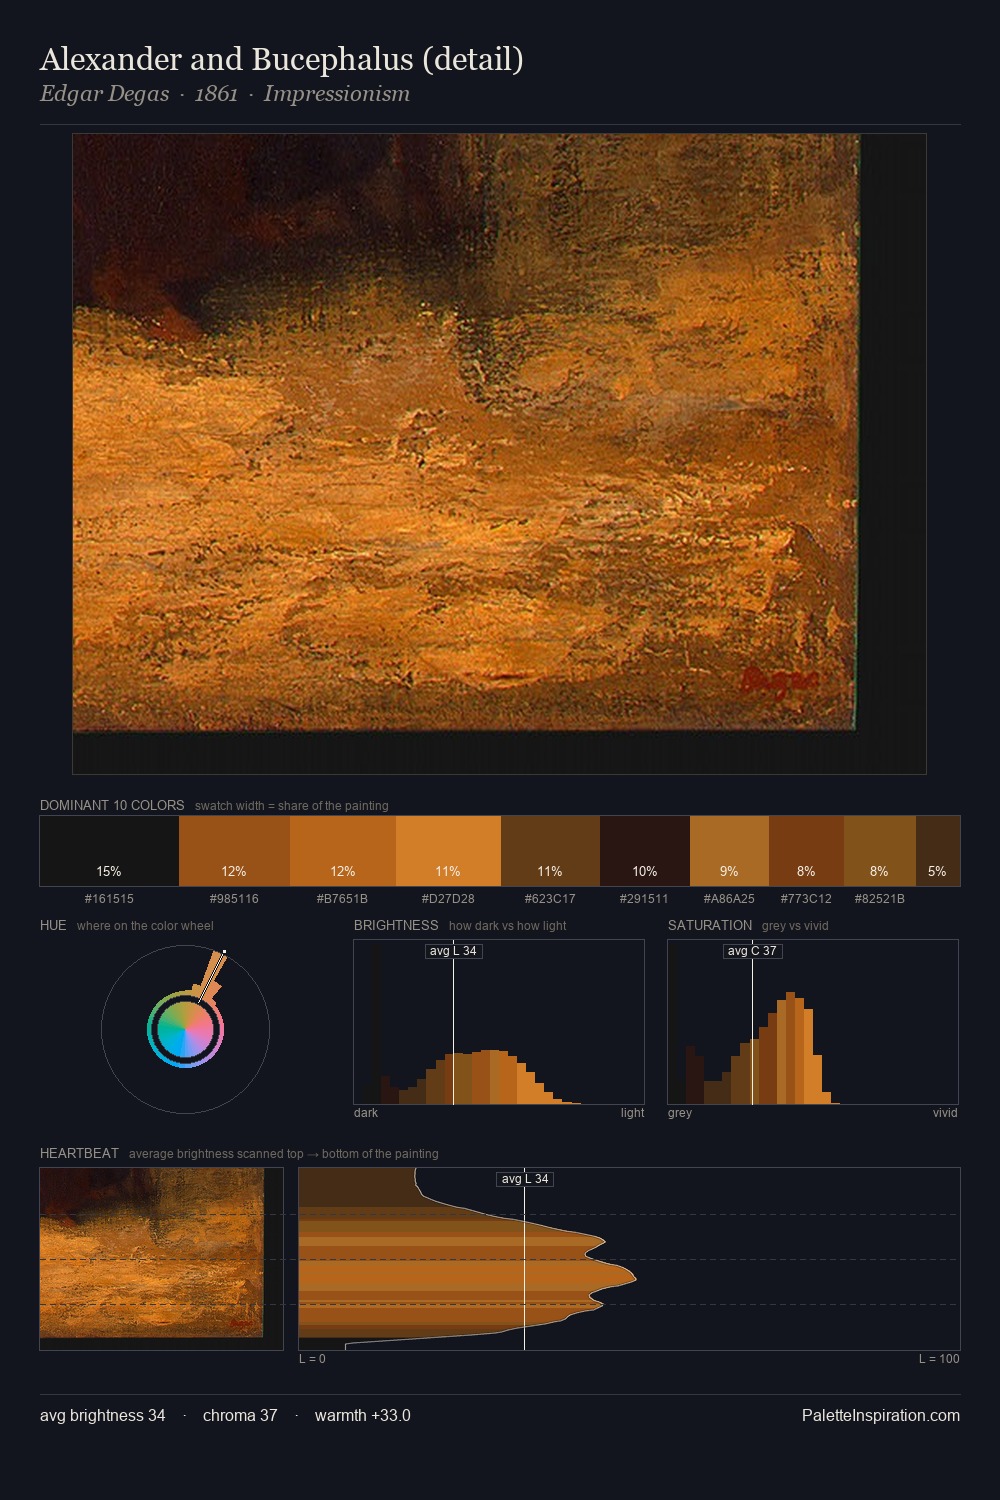Screen dimensions: 1000x1500
Task: Click the hex code #623C17
Action: pos(550,898)
